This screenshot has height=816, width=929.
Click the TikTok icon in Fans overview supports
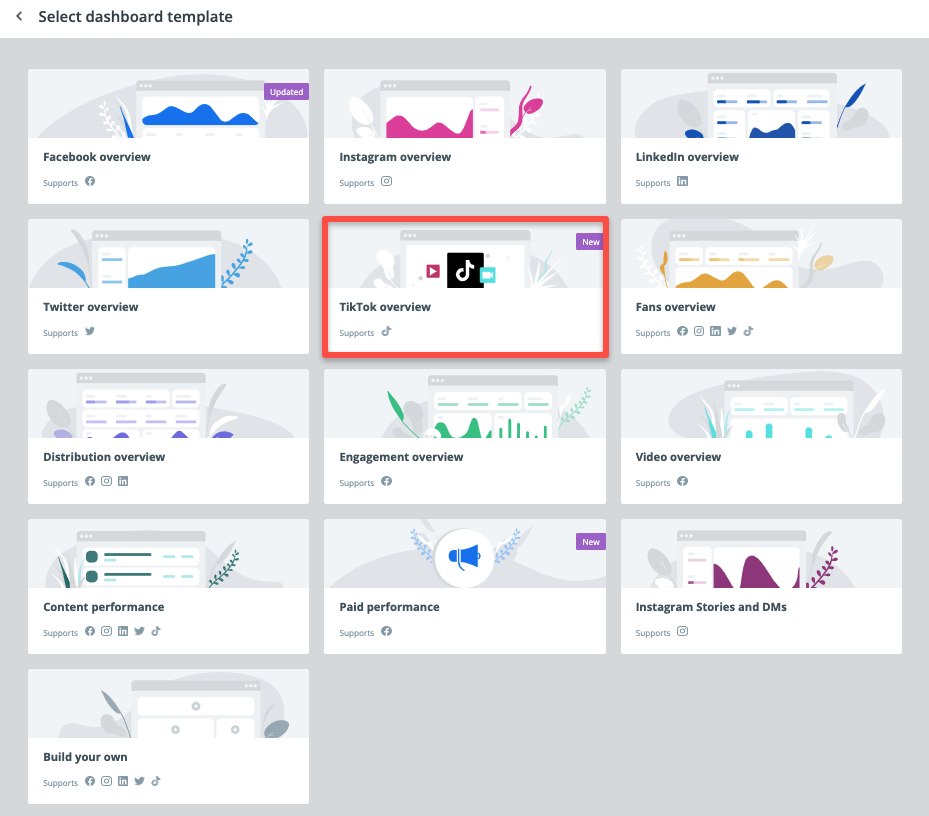coord(748,331)
